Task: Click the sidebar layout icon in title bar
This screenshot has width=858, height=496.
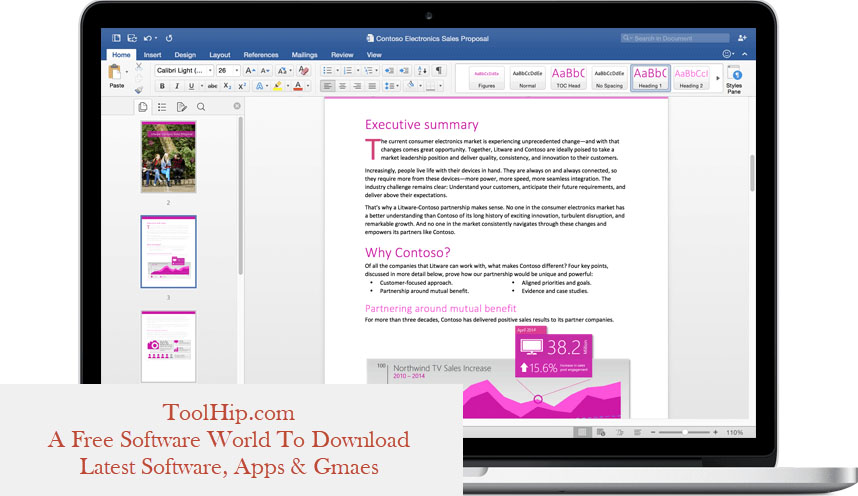Action: (x=116, y=38)
